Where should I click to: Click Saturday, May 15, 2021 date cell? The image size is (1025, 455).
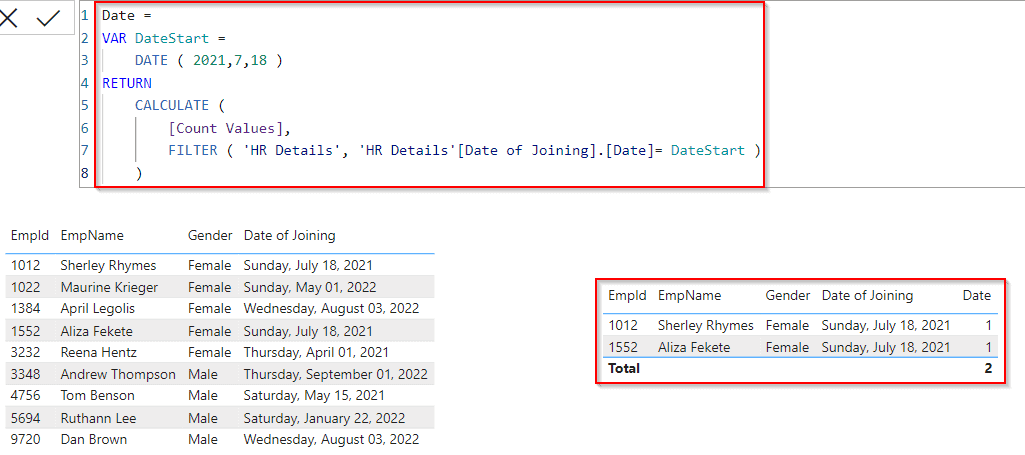[314, 396]
